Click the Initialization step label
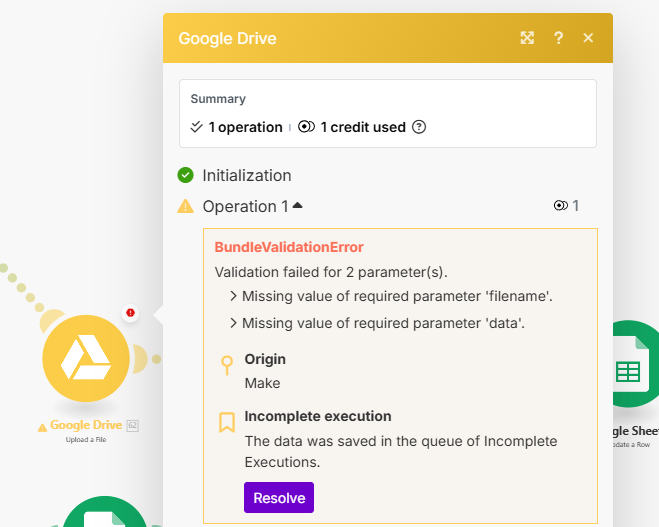This screenshot has height=527, width=659. (247, 176)
